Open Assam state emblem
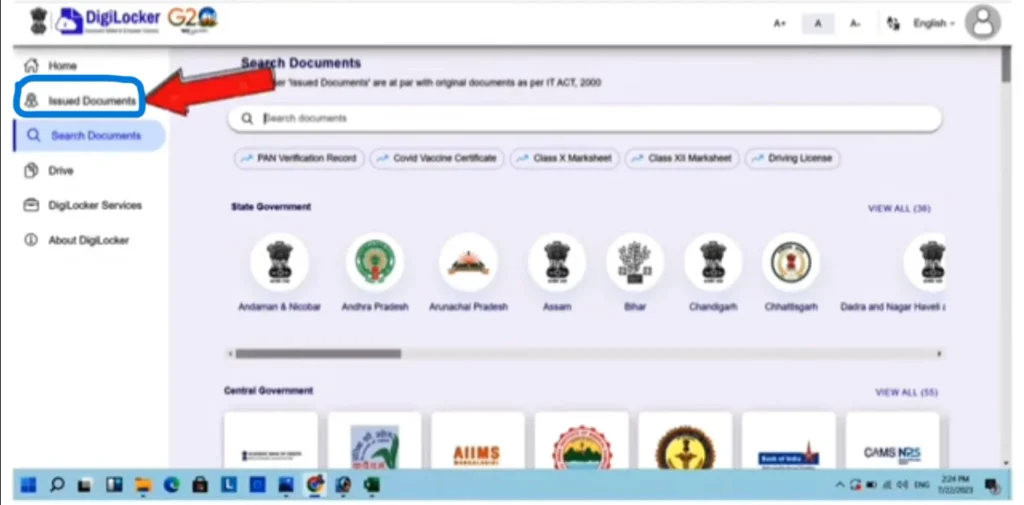This screenshot has height=505, width=1024. click(557, 262)
